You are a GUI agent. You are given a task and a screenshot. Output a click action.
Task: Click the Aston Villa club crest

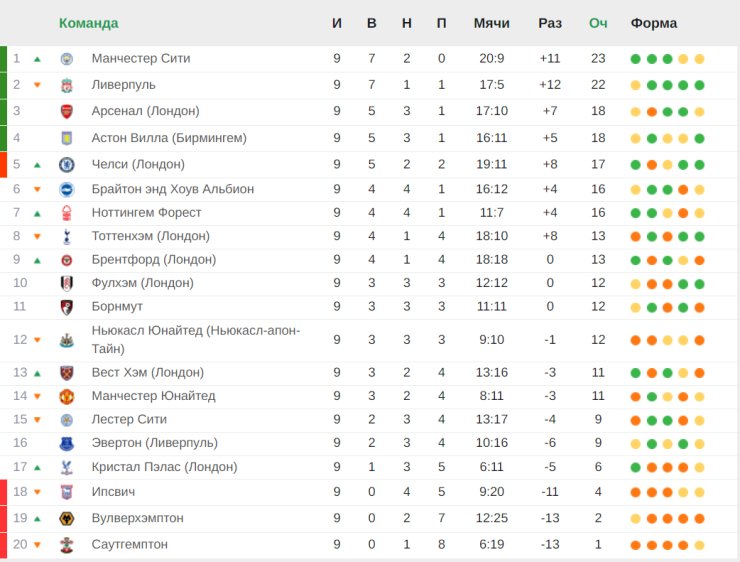[x=67, y=138]
